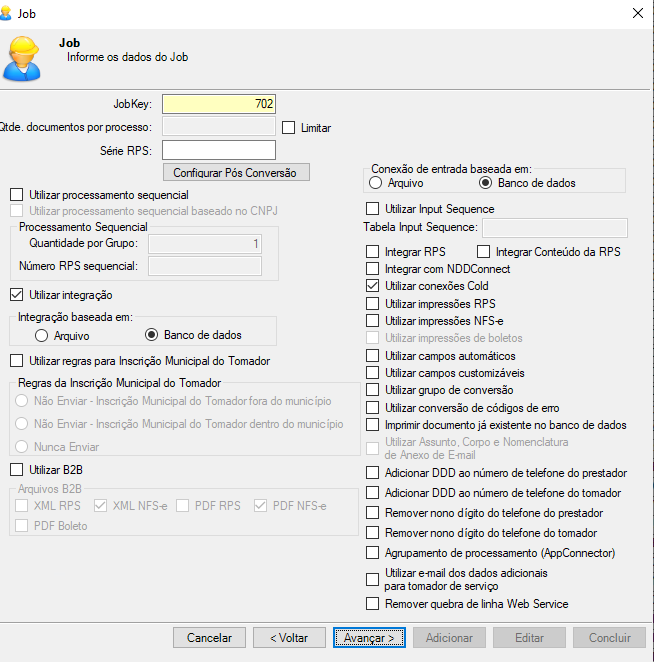Tick Agrupamento de processamento (AppConnector)

tap(373, 552)
